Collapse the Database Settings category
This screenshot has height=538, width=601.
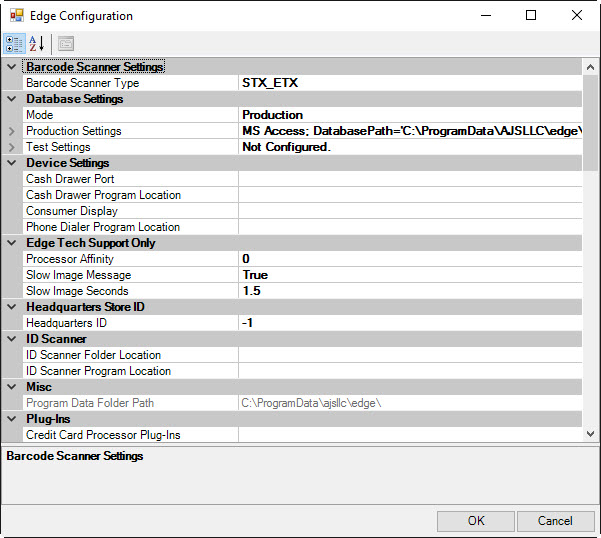pos(12,99)
